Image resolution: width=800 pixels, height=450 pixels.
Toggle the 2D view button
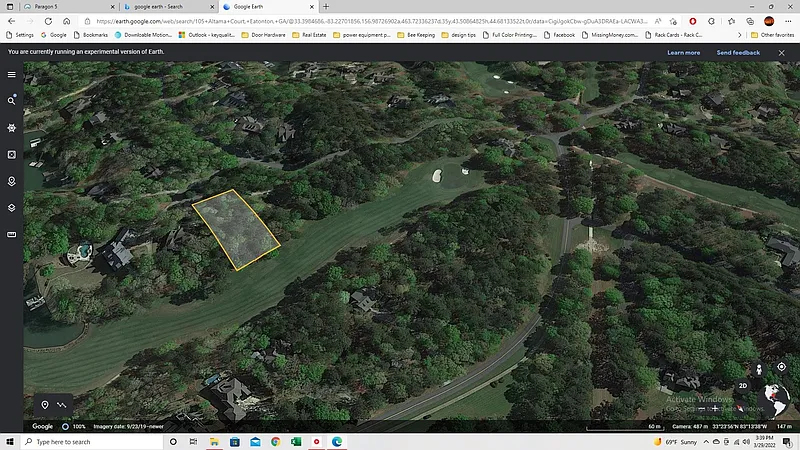pos(743,385)
